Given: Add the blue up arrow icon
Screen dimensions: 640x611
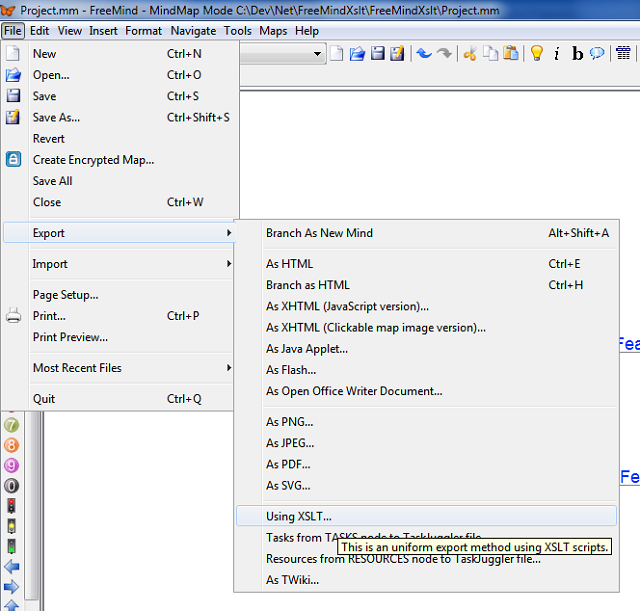Looking at the screenshot, I should (11, 606).
